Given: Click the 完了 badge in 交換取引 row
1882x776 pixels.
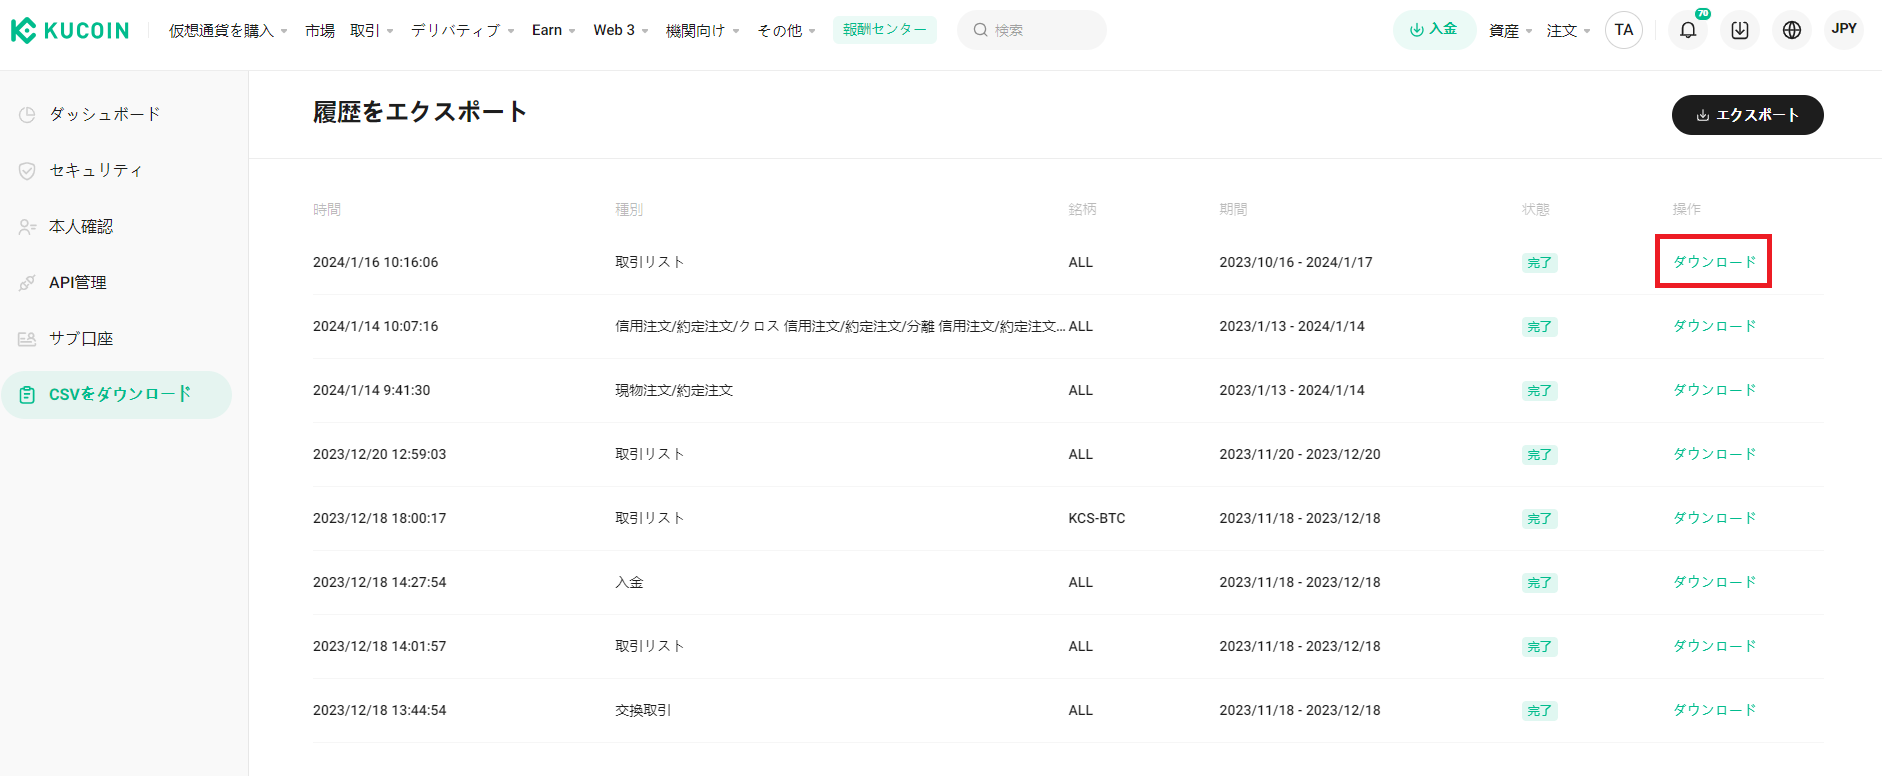Looking at the screenshot, I should click(1540, 711).
